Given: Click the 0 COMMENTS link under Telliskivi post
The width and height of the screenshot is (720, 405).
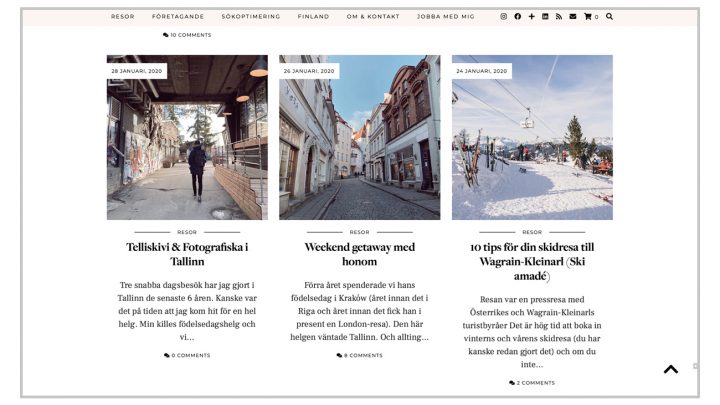Looking at the screenshot, I should tap(187, 355).
